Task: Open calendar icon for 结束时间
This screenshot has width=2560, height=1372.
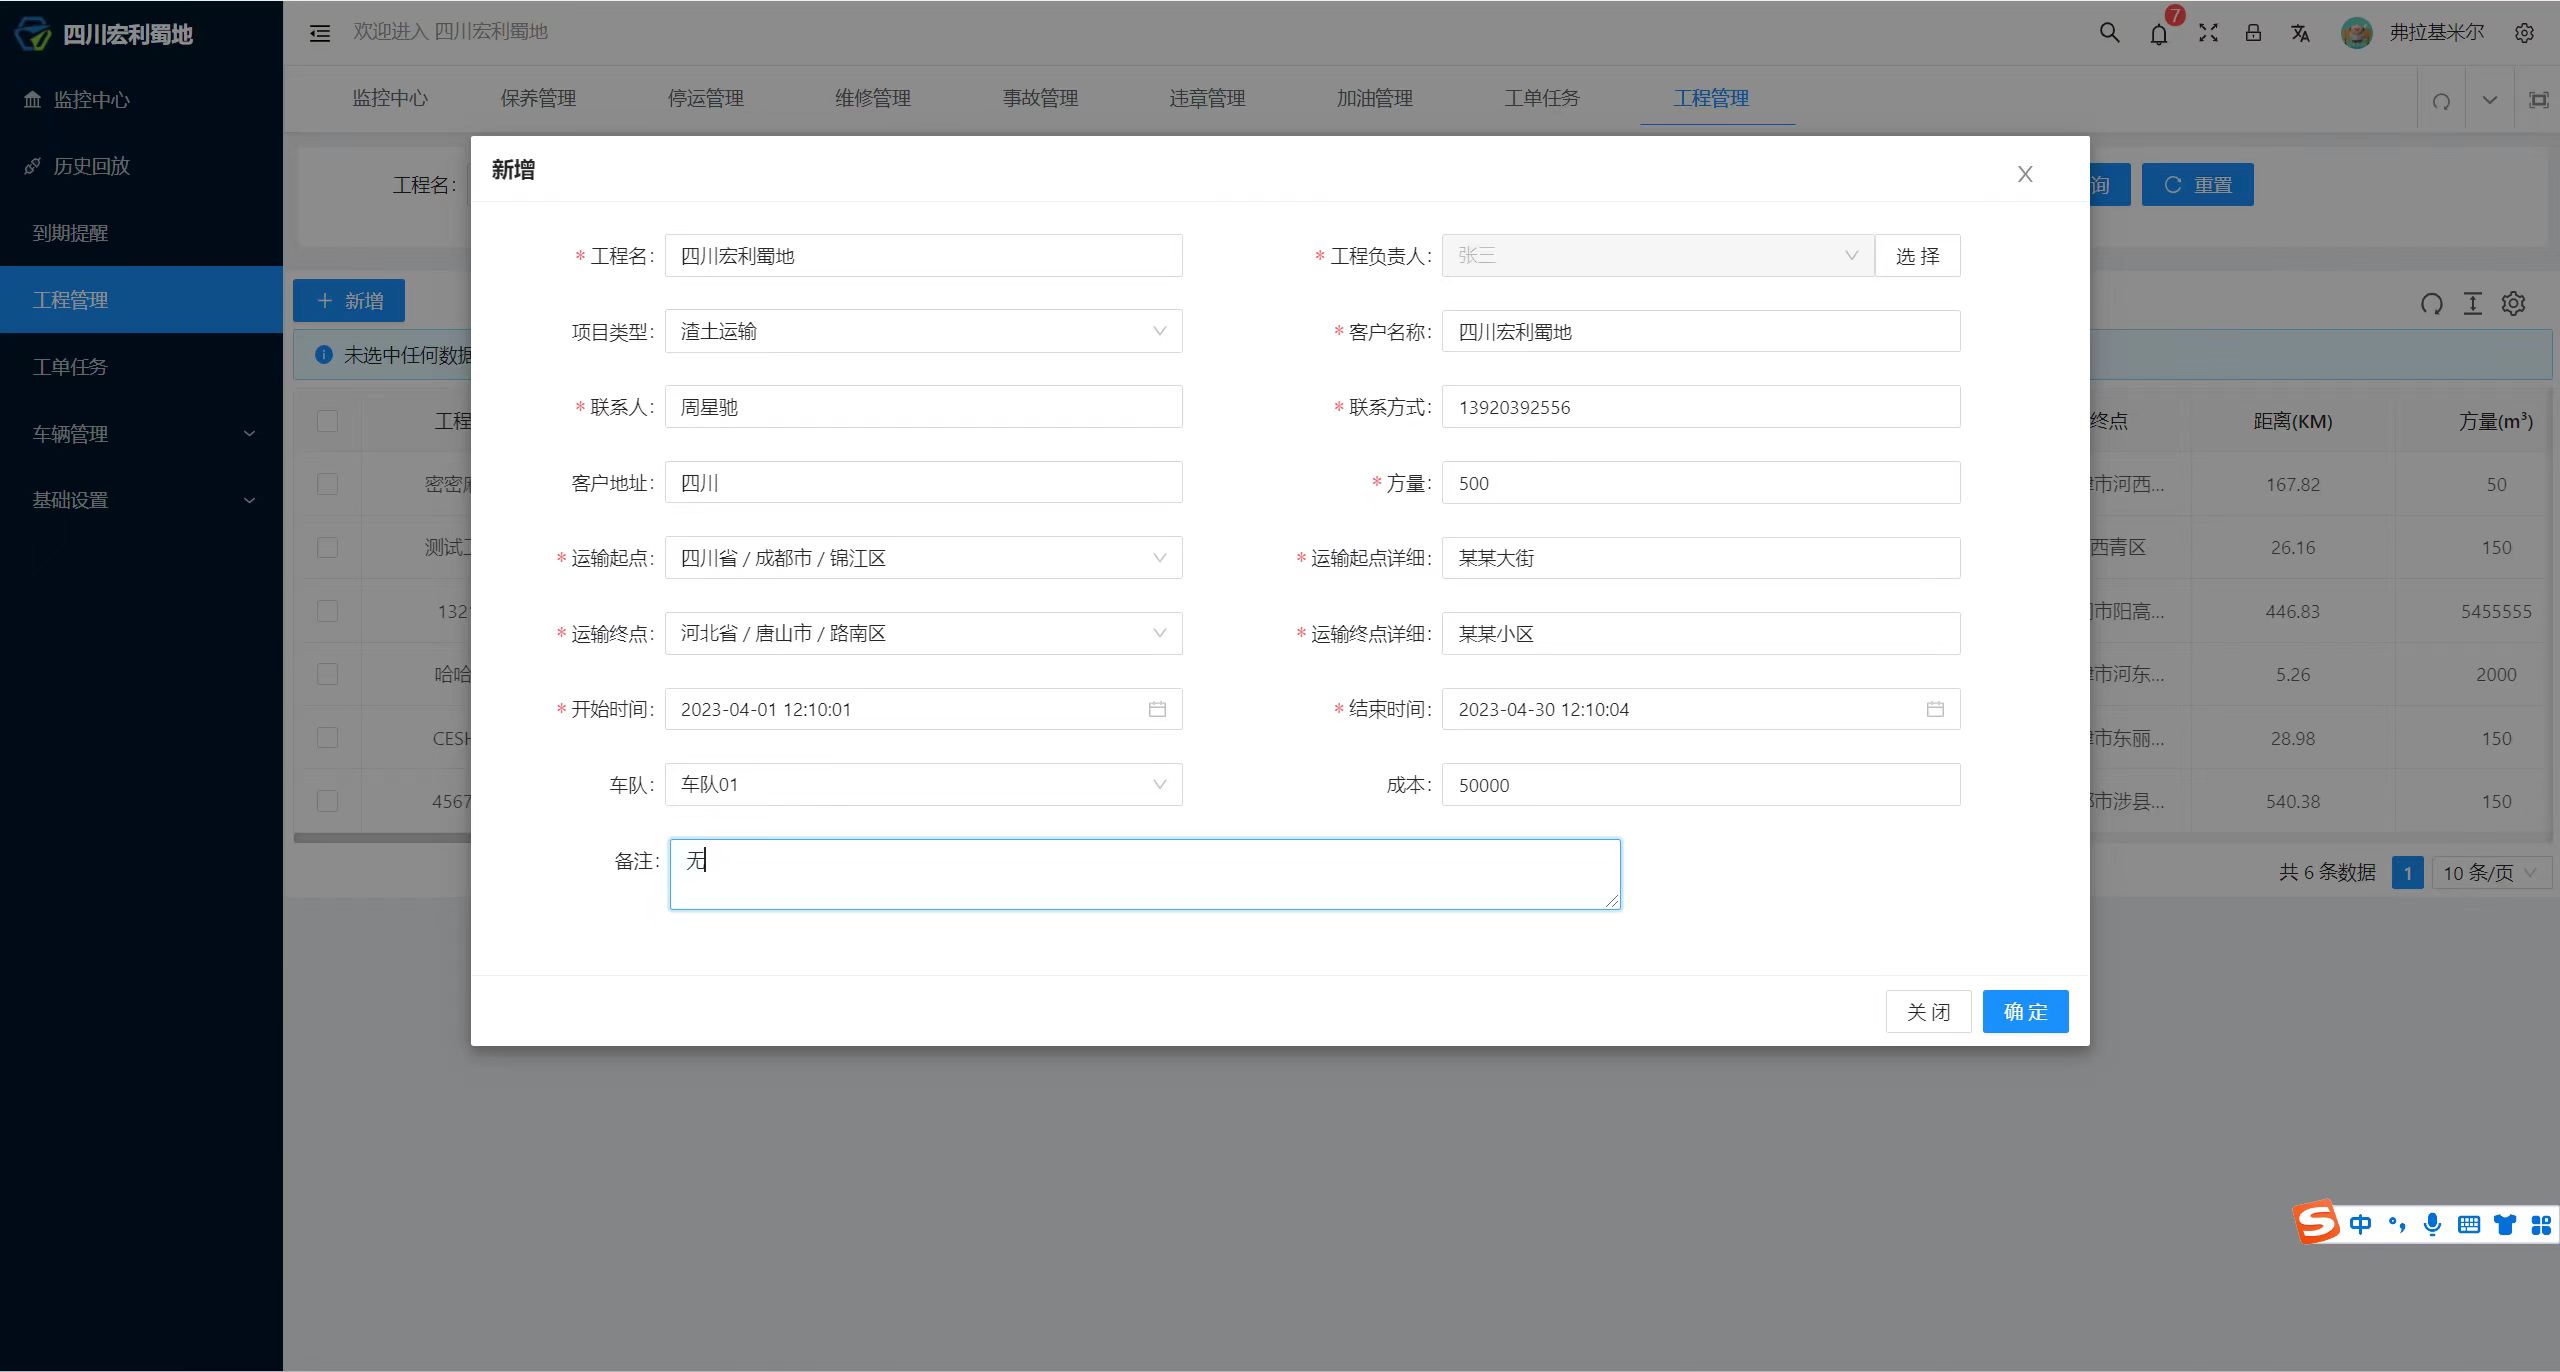Action: click(1935, 709)
